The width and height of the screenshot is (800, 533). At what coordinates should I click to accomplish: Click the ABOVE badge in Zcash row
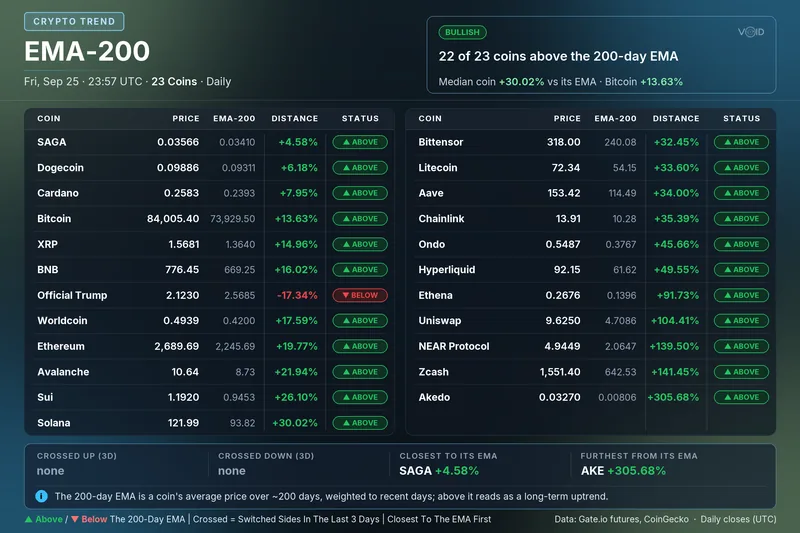(741, 372)
